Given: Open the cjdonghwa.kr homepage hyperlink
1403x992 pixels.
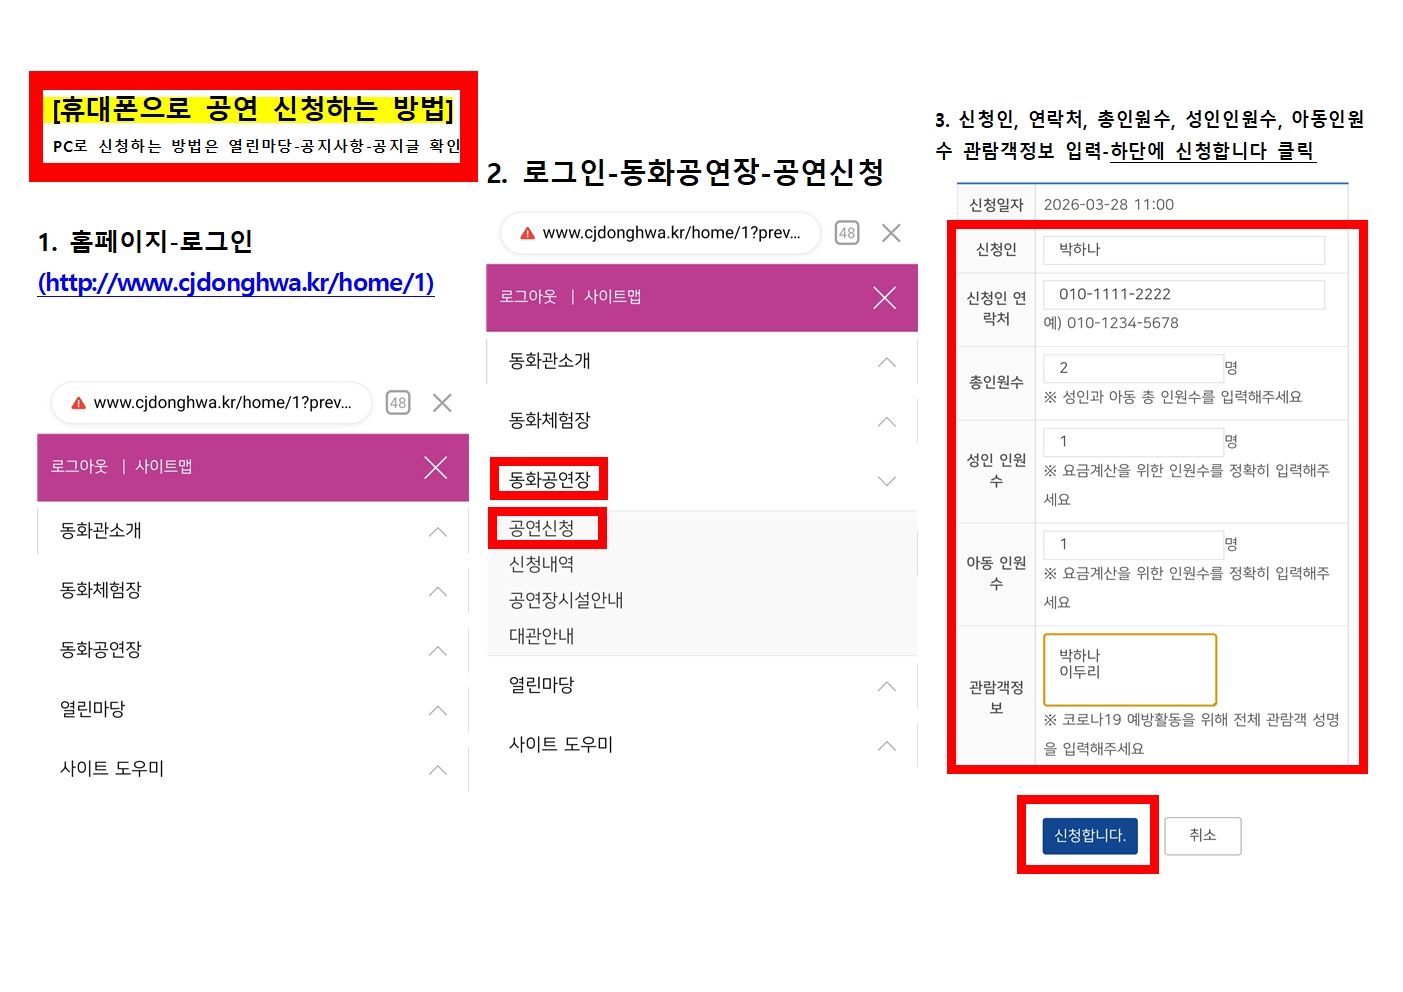Looking at the screenshot, I should (236, 283).
